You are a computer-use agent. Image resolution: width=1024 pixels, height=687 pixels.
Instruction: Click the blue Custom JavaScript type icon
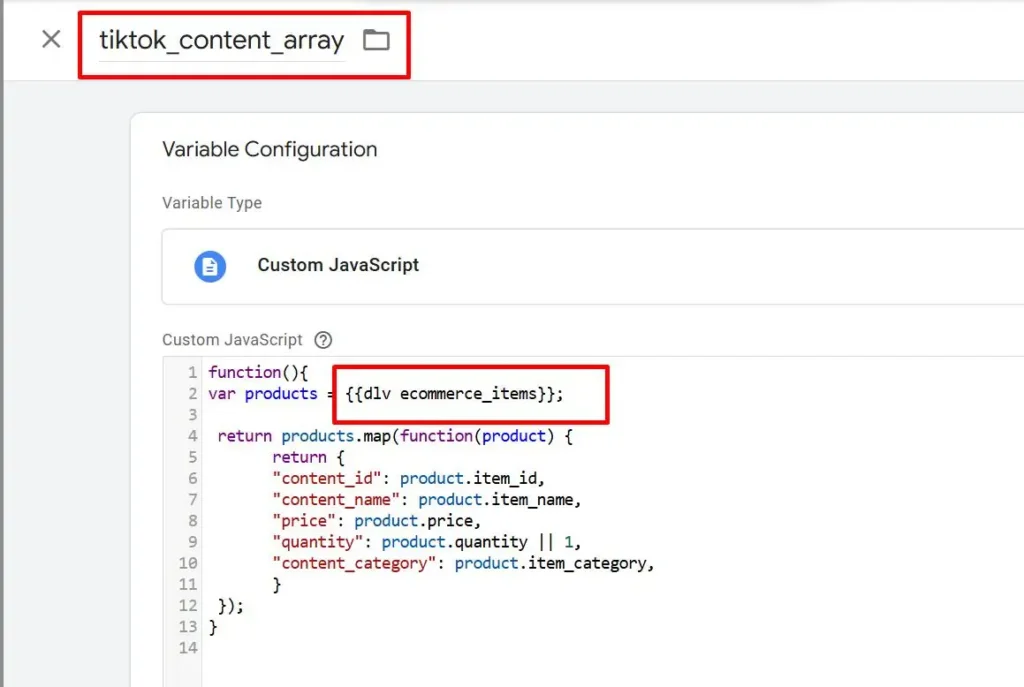[x=210, y=266]
